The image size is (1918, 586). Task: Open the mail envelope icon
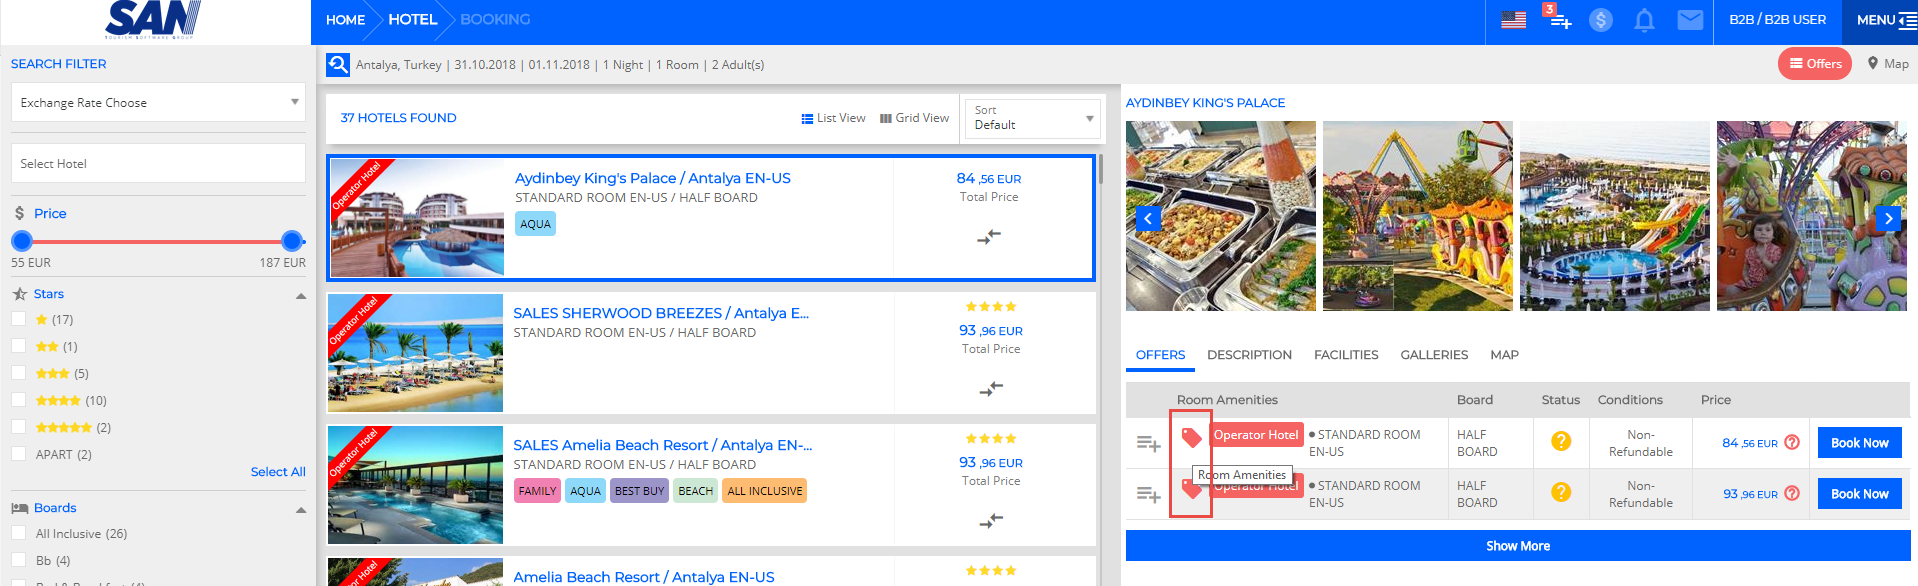pyautogui.click(x=1690, y=20)
